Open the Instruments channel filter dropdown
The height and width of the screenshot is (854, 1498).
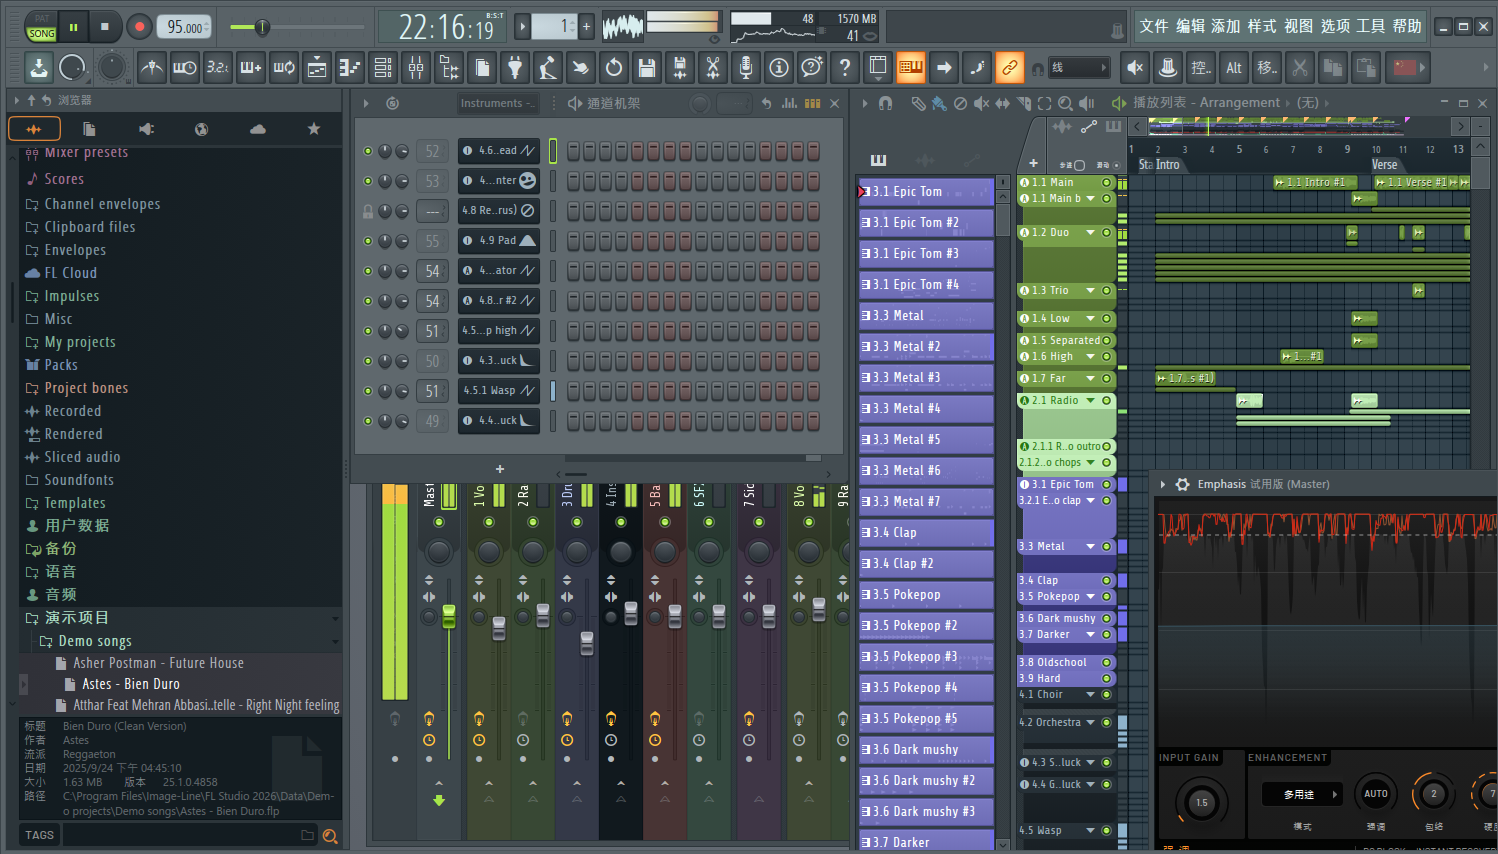pos(499,103)
